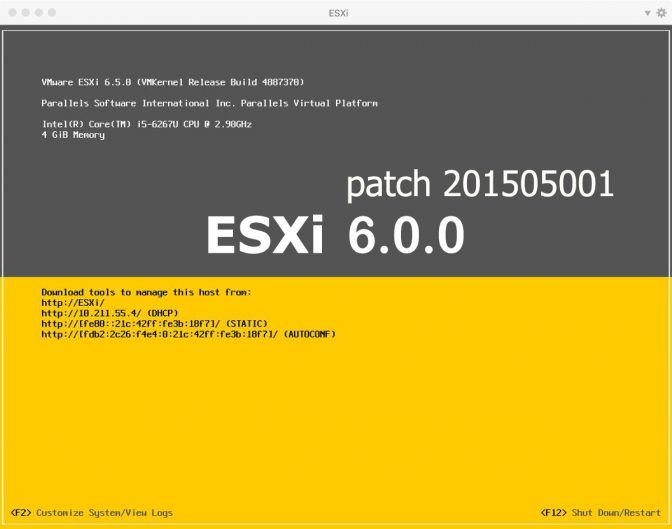This screenshot has height=529, width=672.
Task: Click the 'Download tools to manage this host' text
Action: (x=146, y=292)
